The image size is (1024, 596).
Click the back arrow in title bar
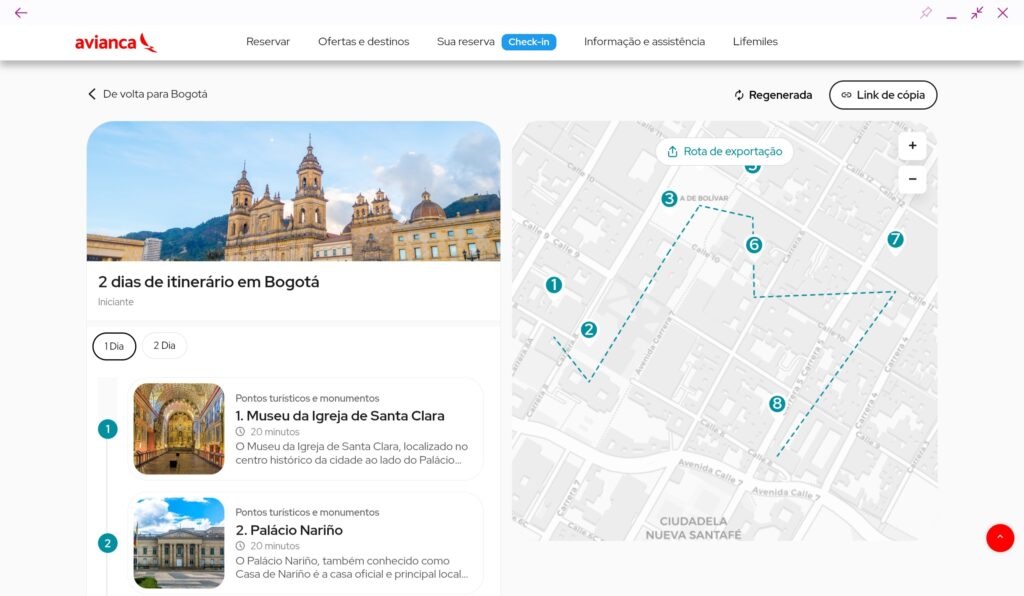pyautogui.click(x=21, y=13)
